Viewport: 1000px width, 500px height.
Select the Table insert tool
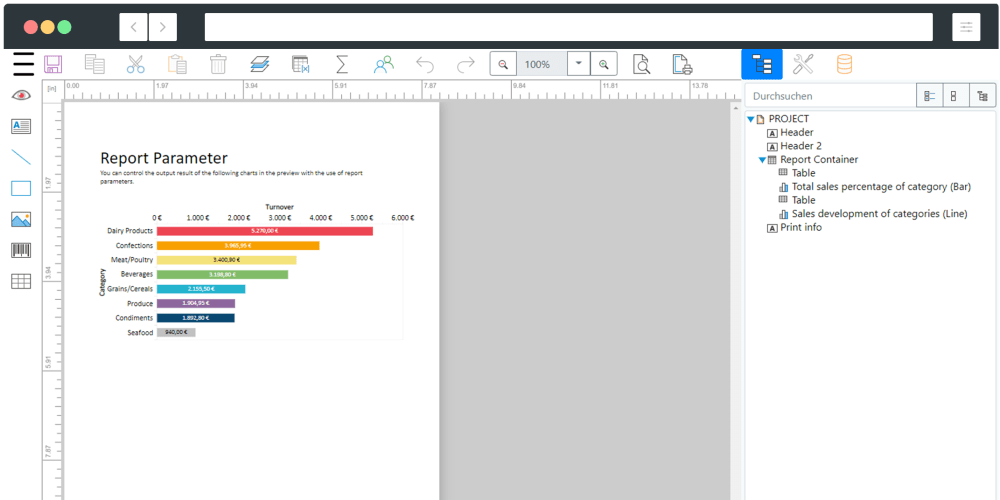pyautogui.click(x=21, y=281)
